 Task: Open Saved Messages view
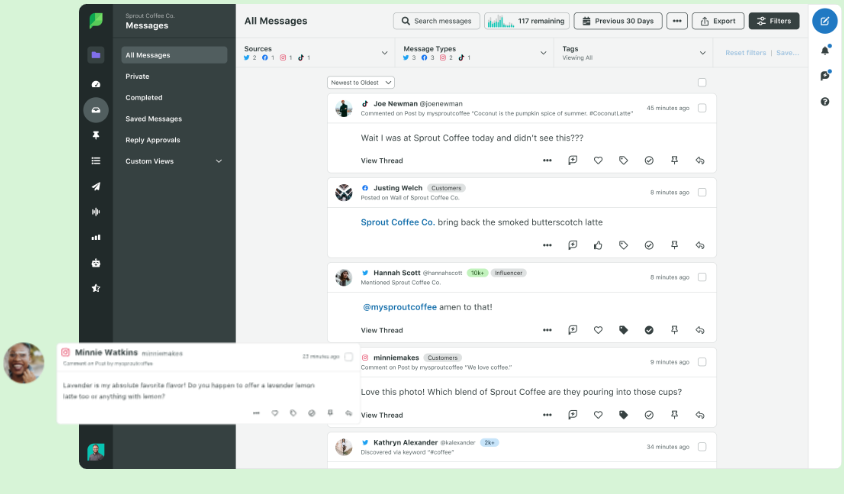click(x=153, y=119)
